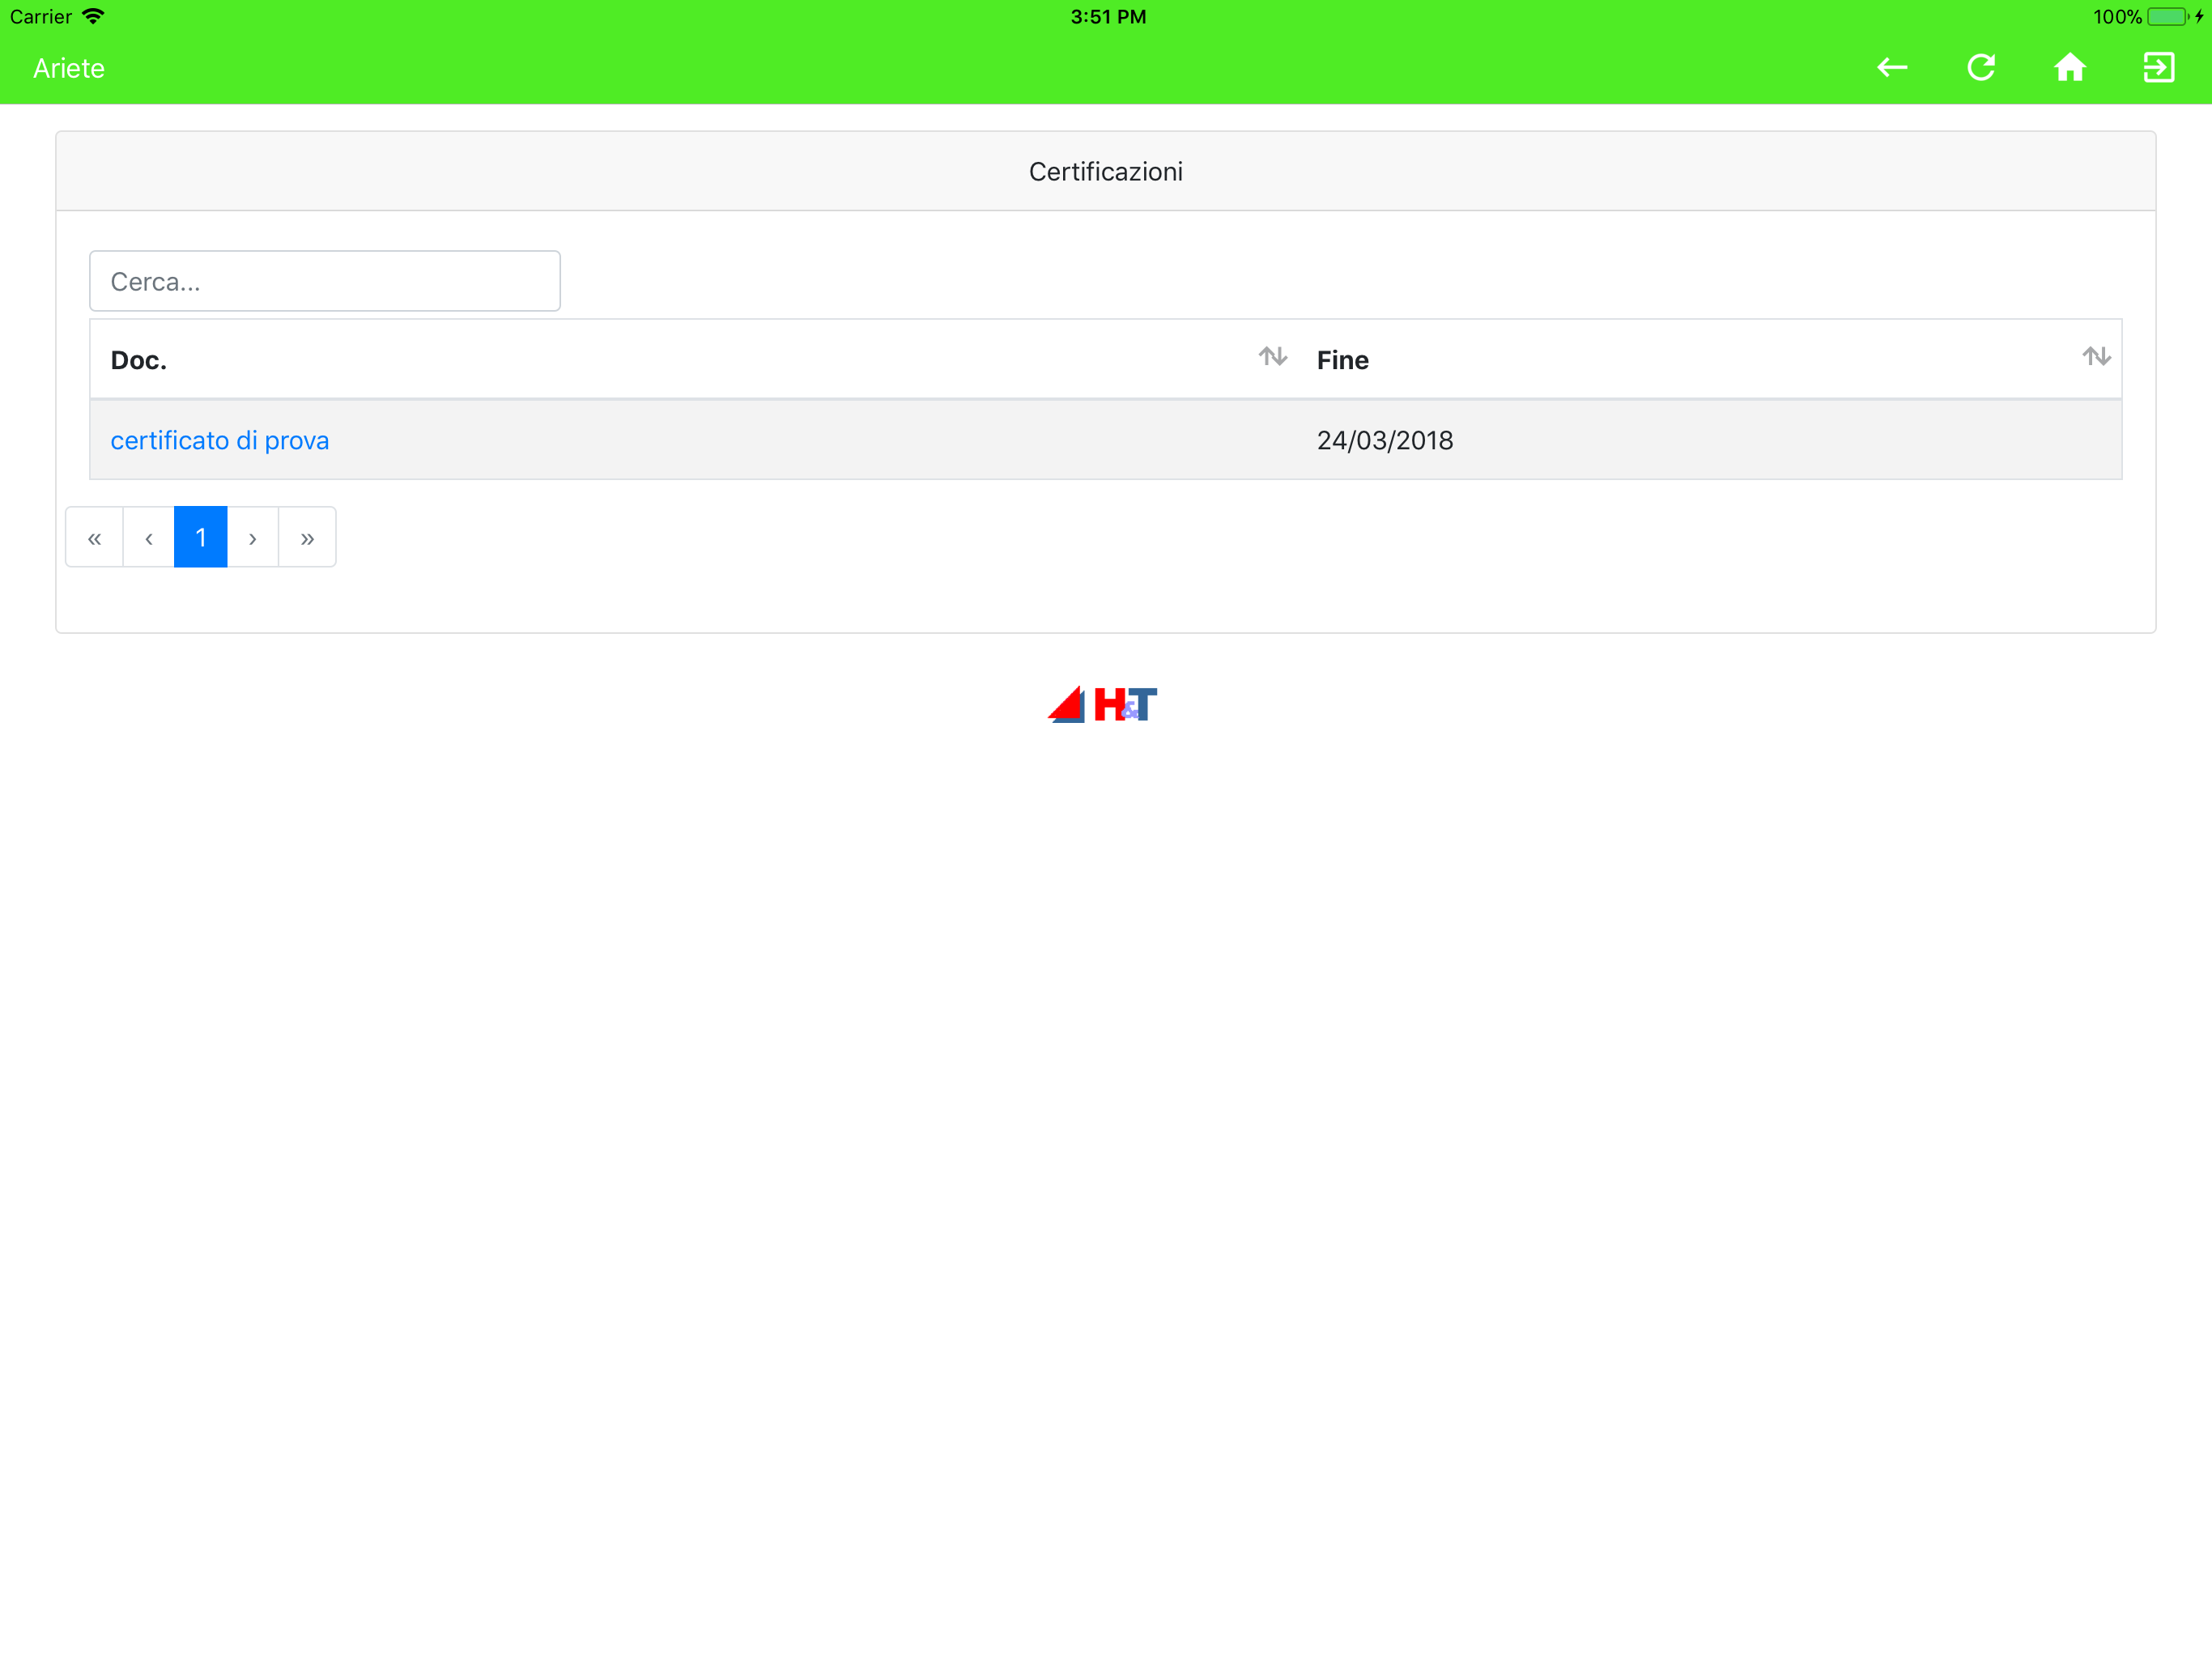This screenshot has height=1658, width=2212.
Task: Tap the back arrow icon
Action: point(1892,68)
